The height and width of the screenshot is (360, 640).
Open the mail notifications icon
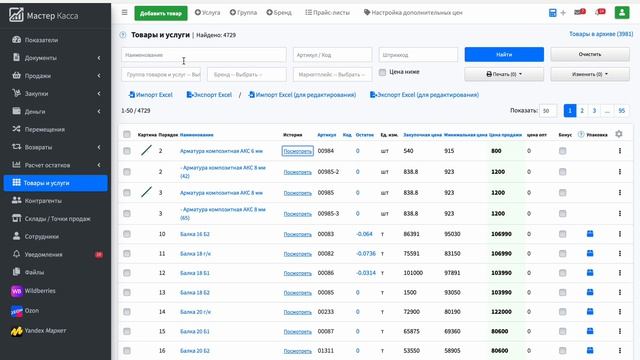(x=580, y=12)
